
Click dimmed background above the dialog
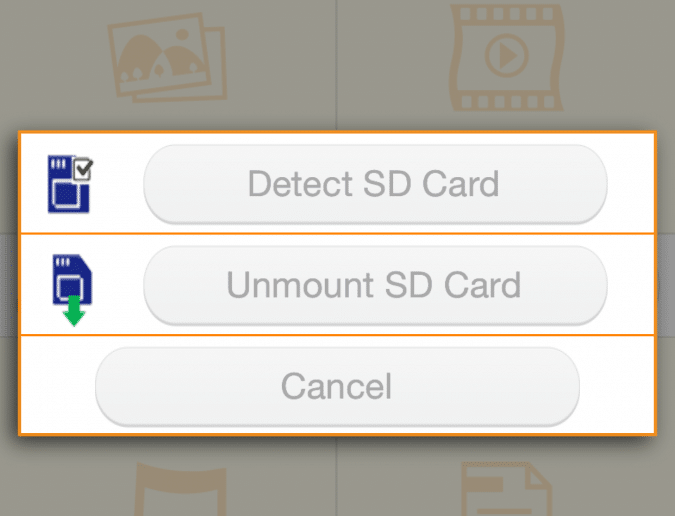(337, 65)
